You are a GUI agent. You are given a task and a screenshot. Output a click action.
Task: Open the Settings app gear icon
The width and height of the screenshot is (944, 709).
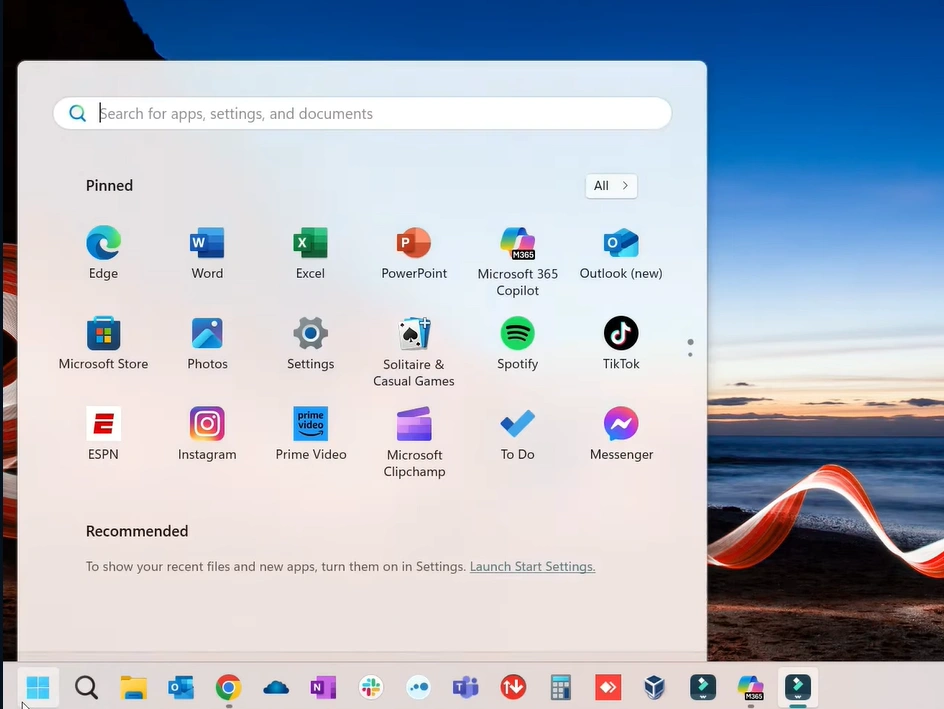(310, 333)
